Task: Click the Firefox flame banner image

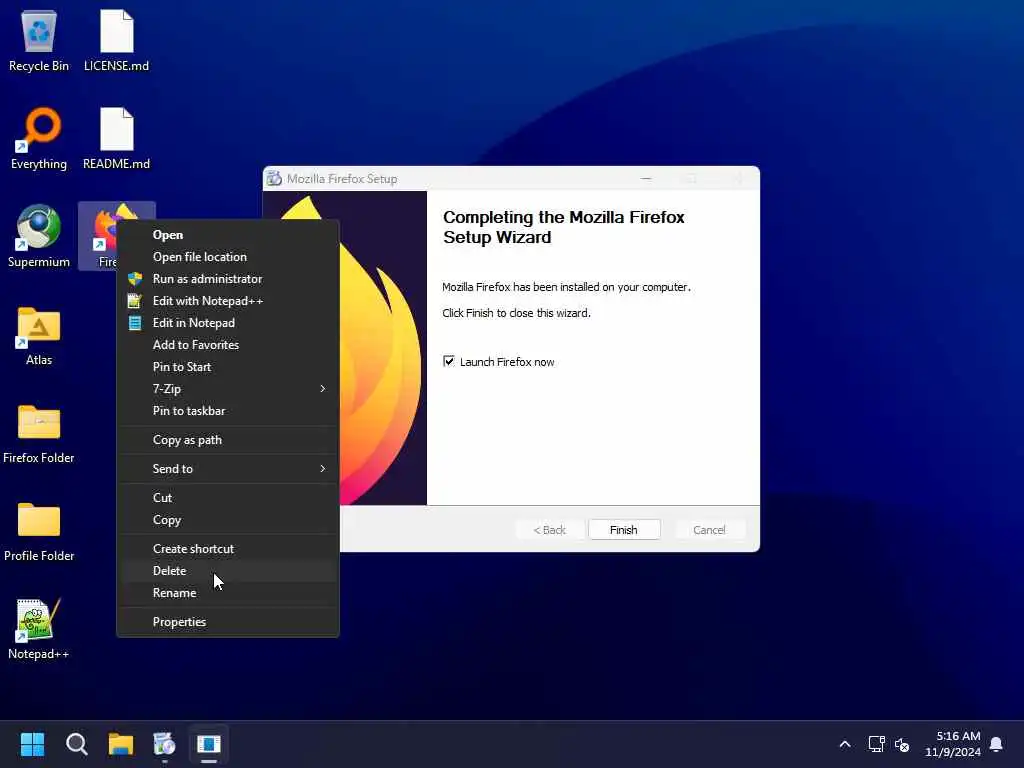Action: click(x=383, y=347)
